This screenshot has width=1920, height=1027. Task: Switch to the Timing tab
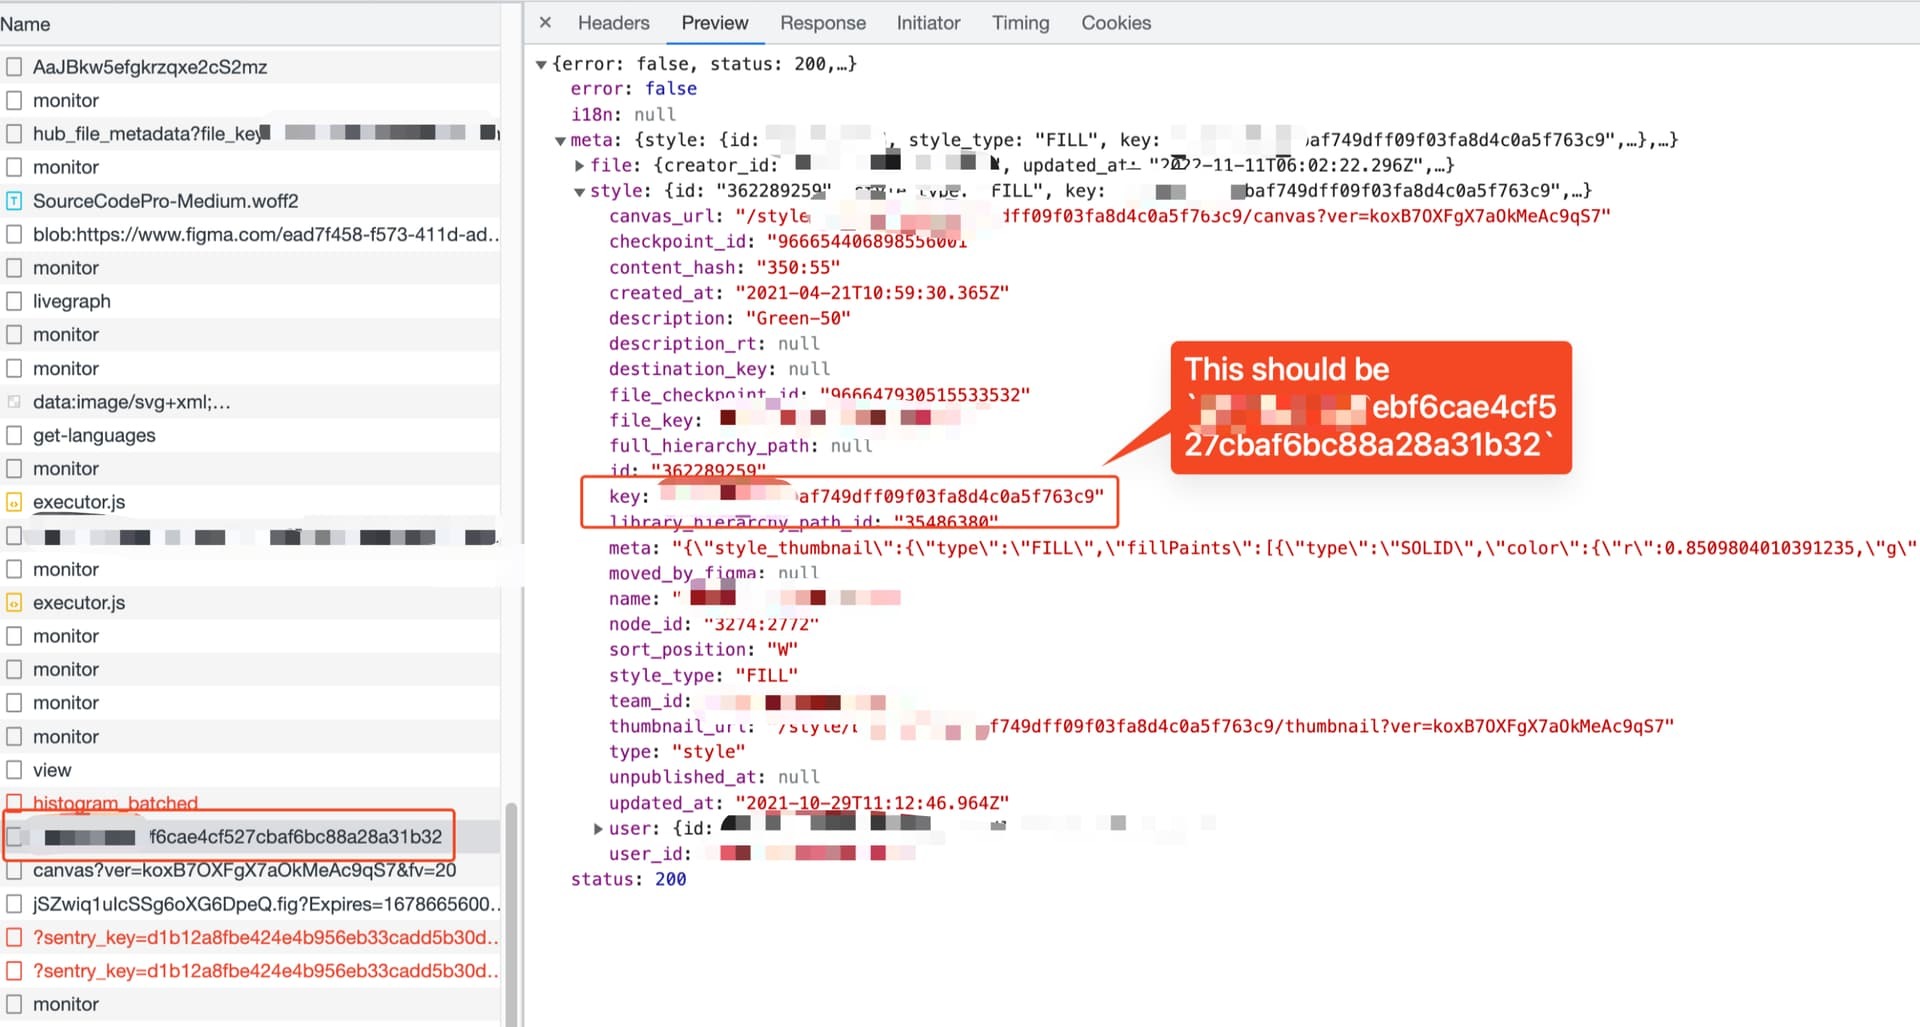pyautogui.click(x=1020, y=22)
